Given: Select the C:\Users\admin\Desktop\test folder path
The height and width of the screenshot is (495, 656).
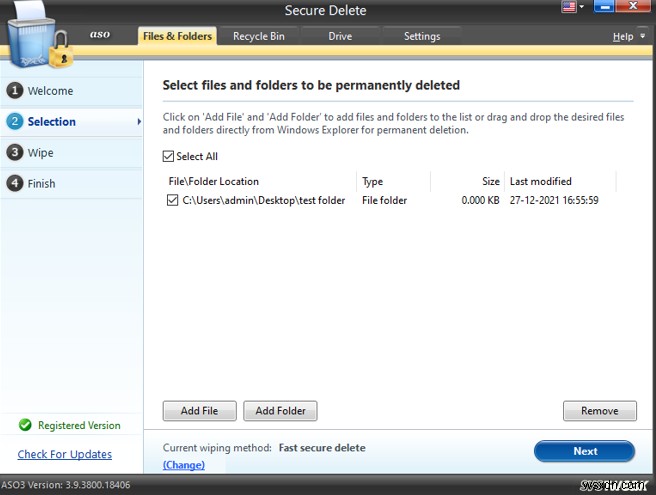Looking at the screenshot, I should [264, 200].
